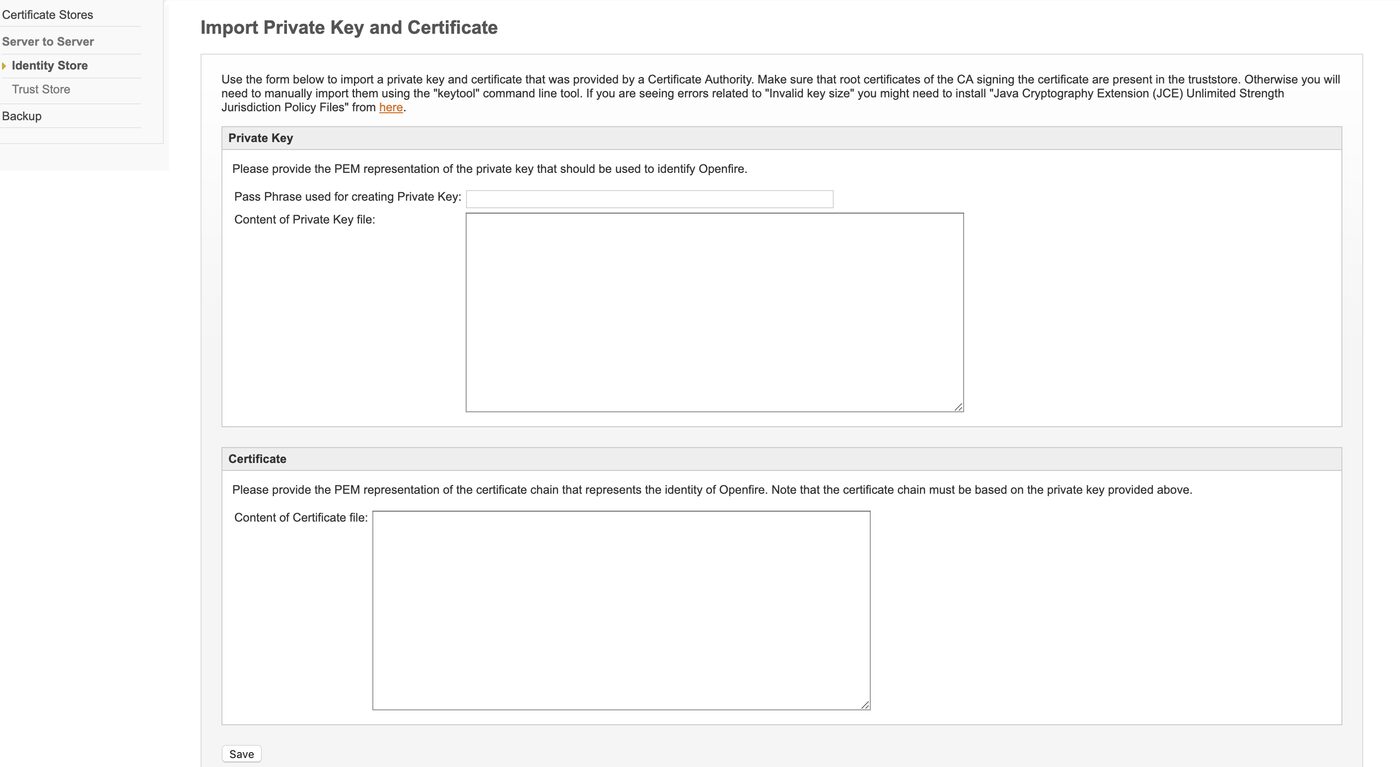Click the Import Private Key and Certificate title
The height and width of the screenshot is (767, 1400).
click(x=349, y=28)
